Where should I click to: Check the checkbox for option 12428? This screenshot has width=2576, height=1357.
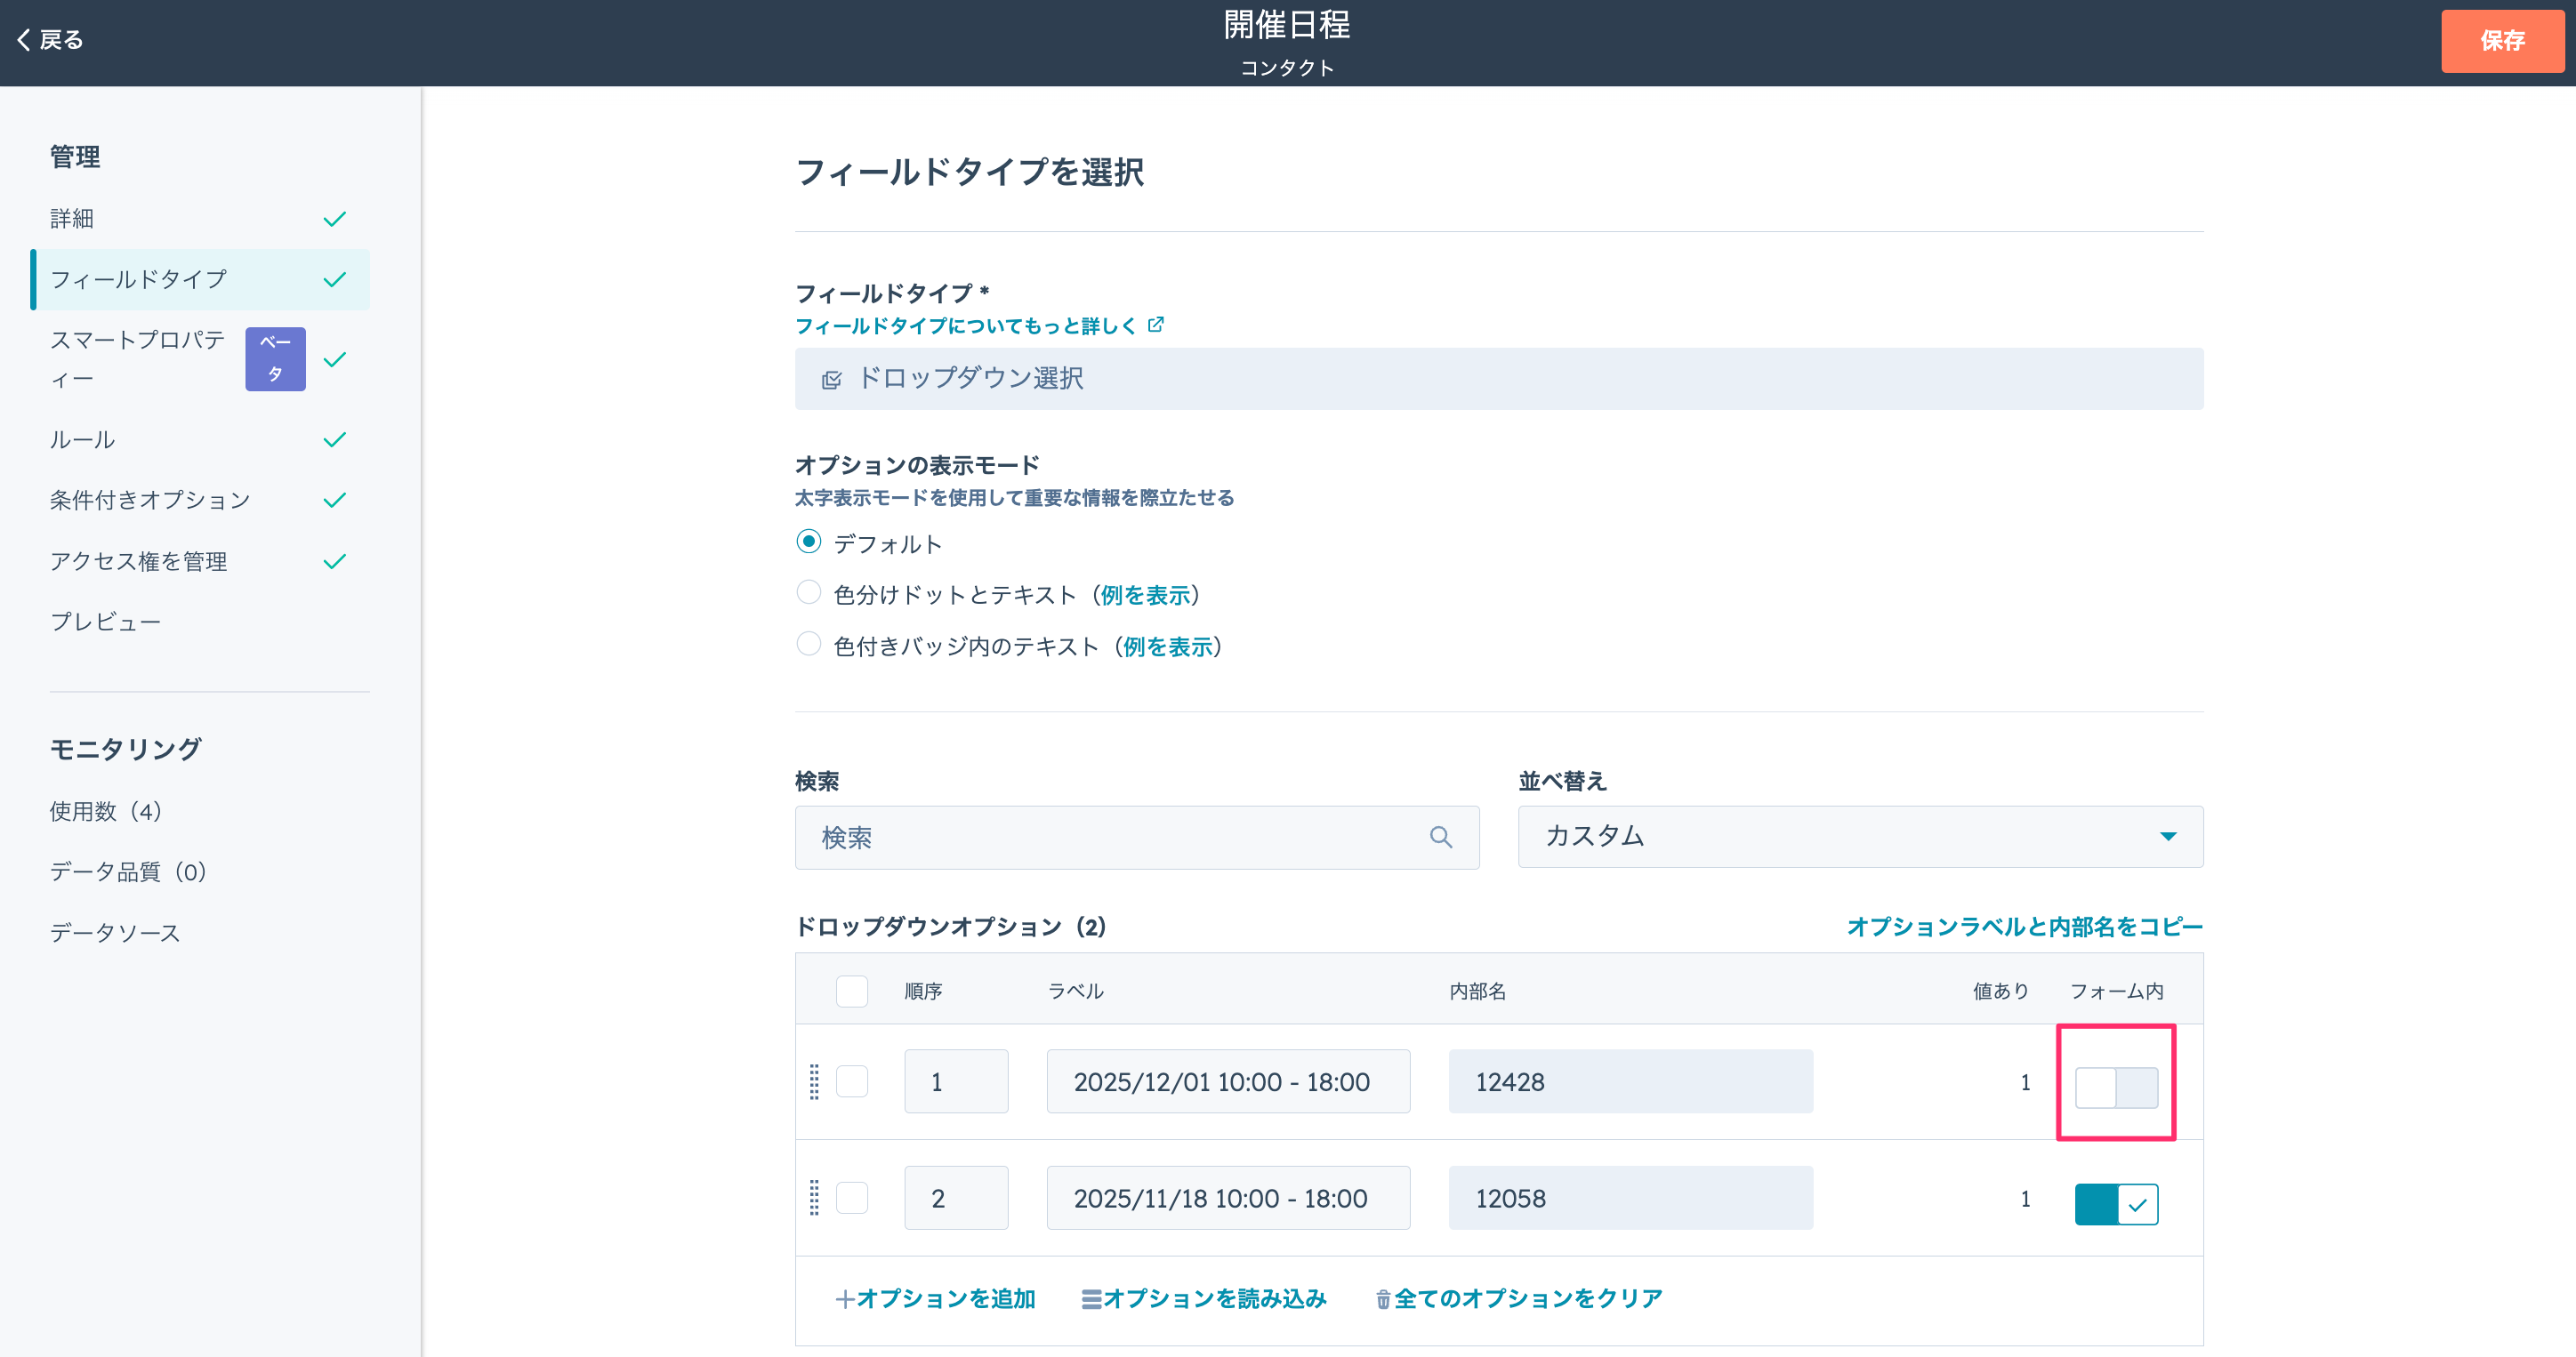pyautogui.click(x=851, y=1081)
